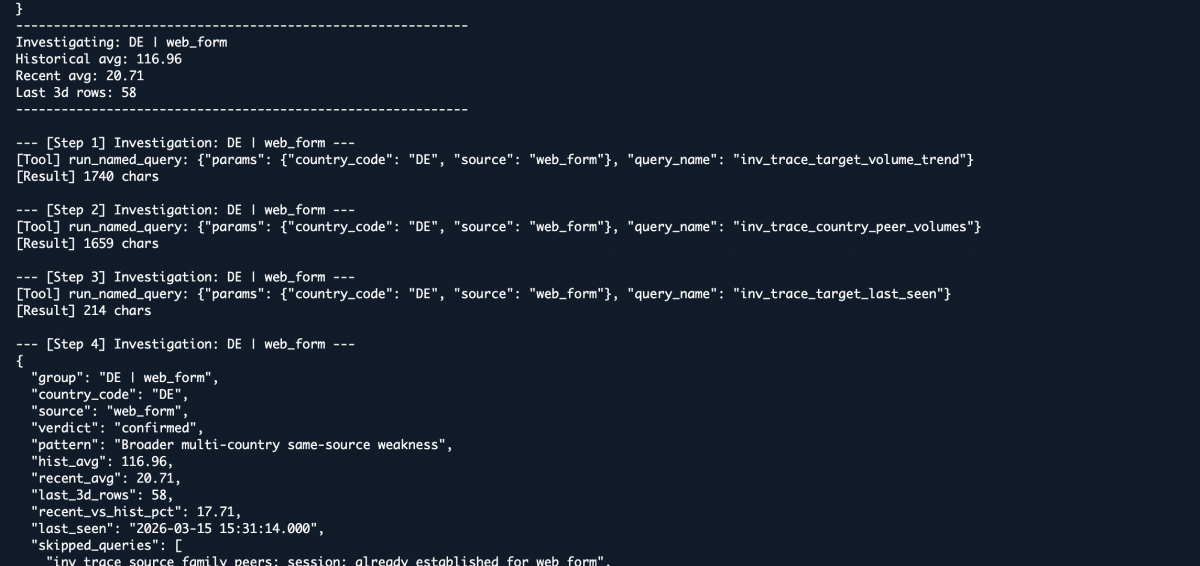Click the "Historical avg: 116.96" text

click(x=98, y=59)
